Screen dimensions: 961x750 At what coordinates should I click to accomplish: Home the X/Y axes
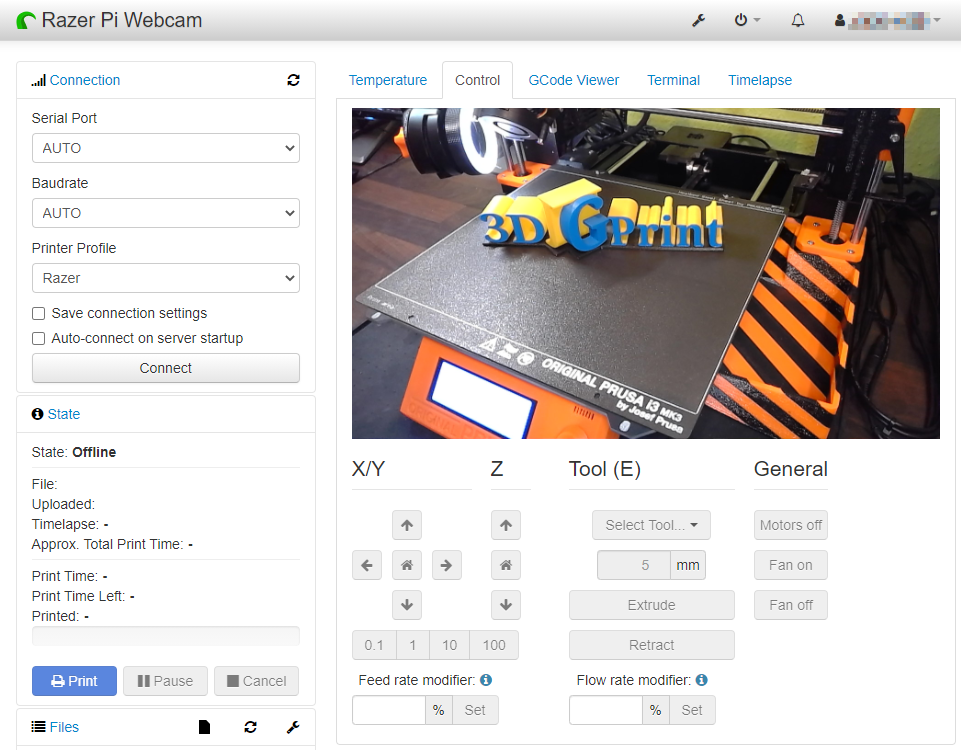point(406,565)
